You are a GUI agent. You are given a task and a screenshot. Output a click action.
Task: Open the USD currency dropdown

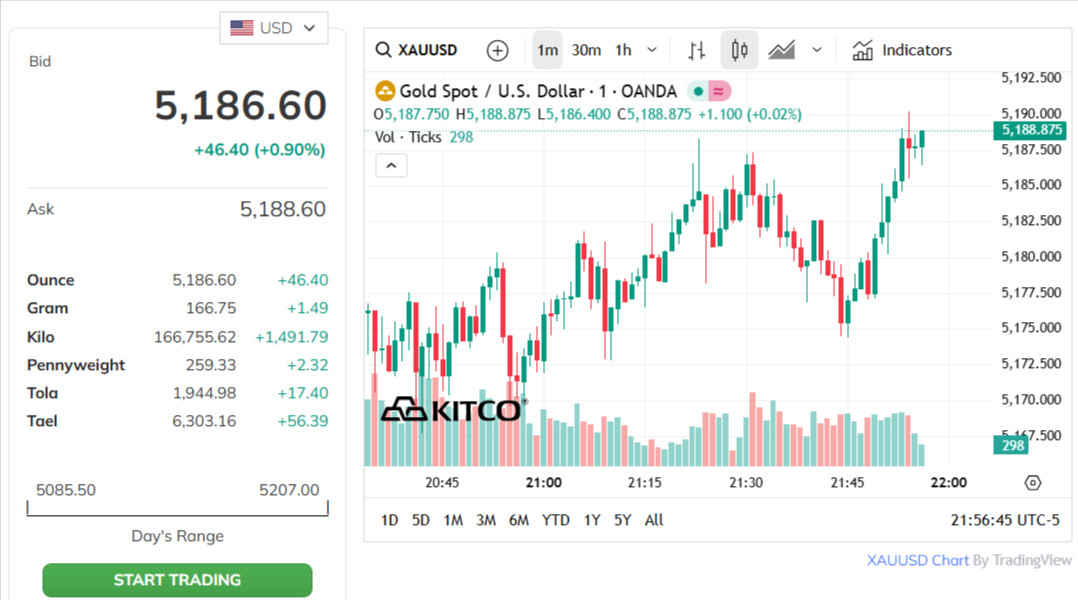pos(274,28)
